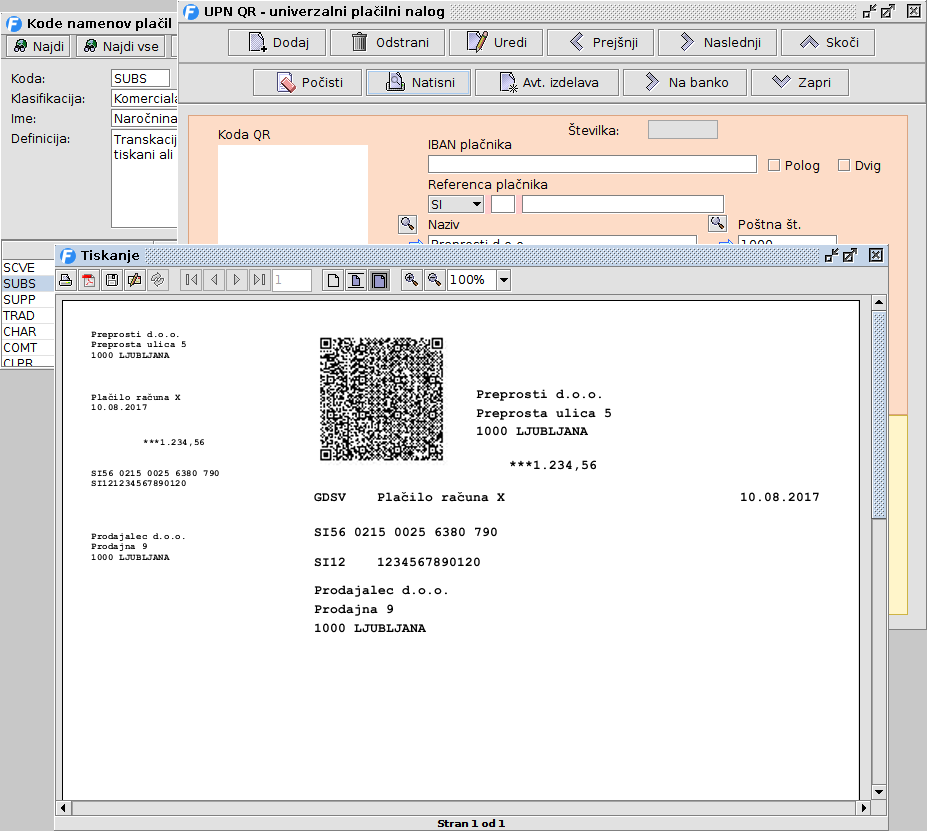927x831 pixels.
Task: Click the Avt. izdelava button
Action: point(547,82)
